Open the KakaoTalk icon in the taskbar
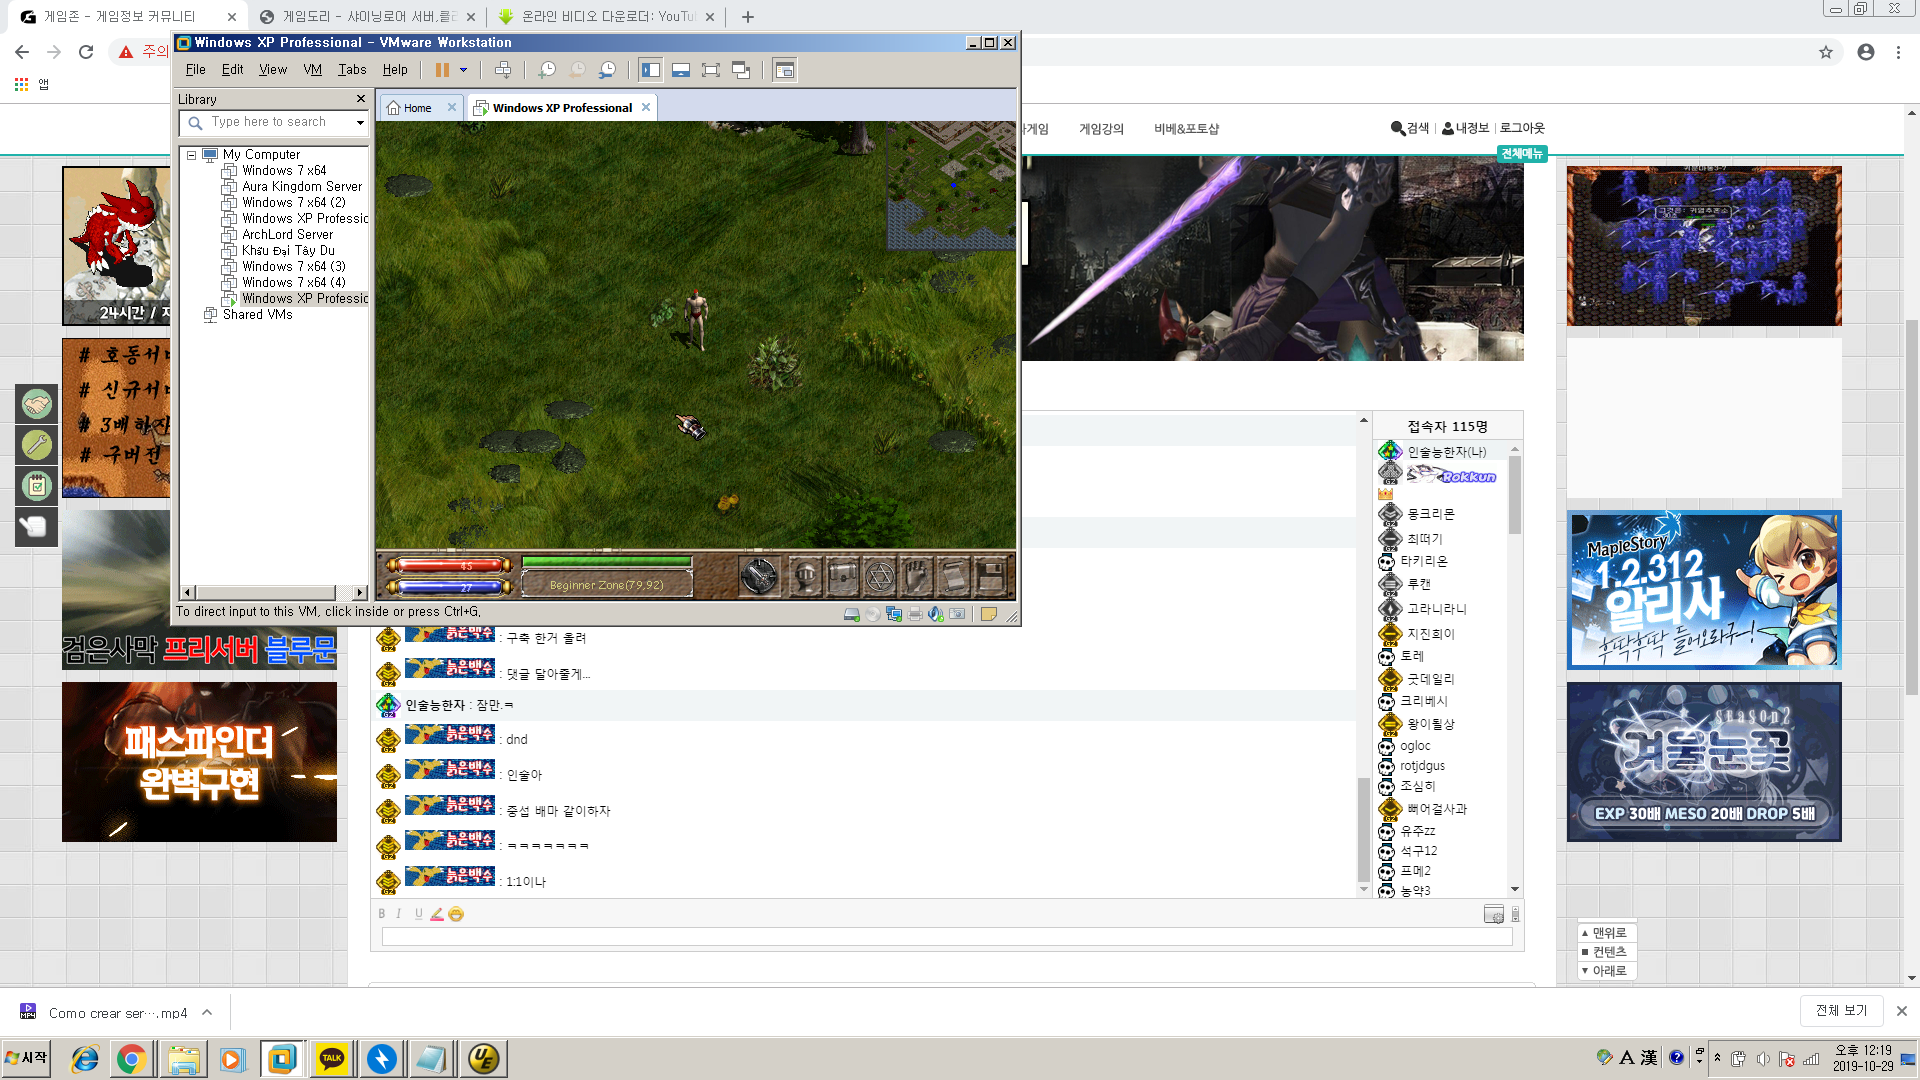 [x=332, y=1059]
